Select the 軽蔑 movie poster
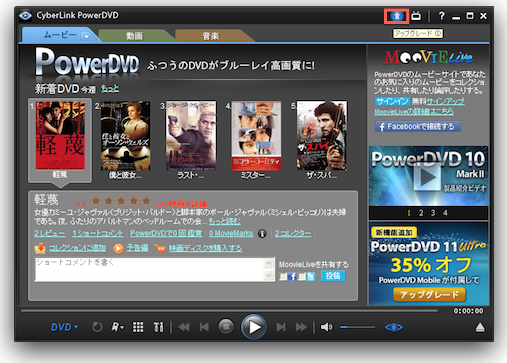The width and height of the screenshot is (507, 363). (x=60, y=136)
